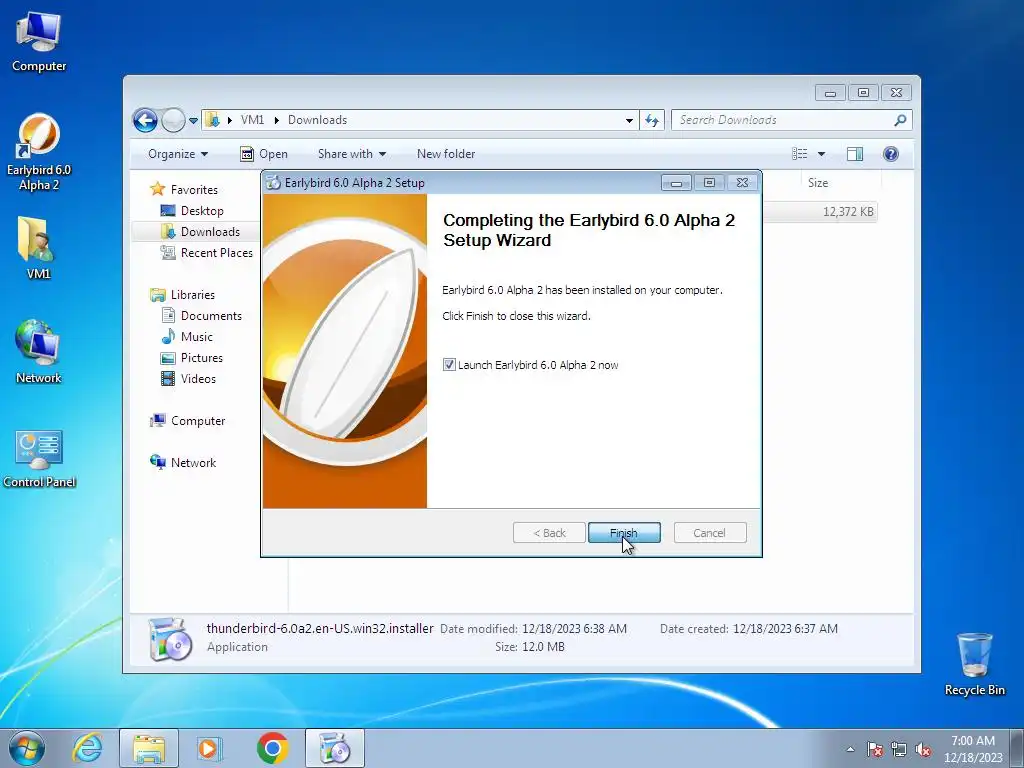Click the Size column header
Screen dimensions: 1024x768
(819, 183)
